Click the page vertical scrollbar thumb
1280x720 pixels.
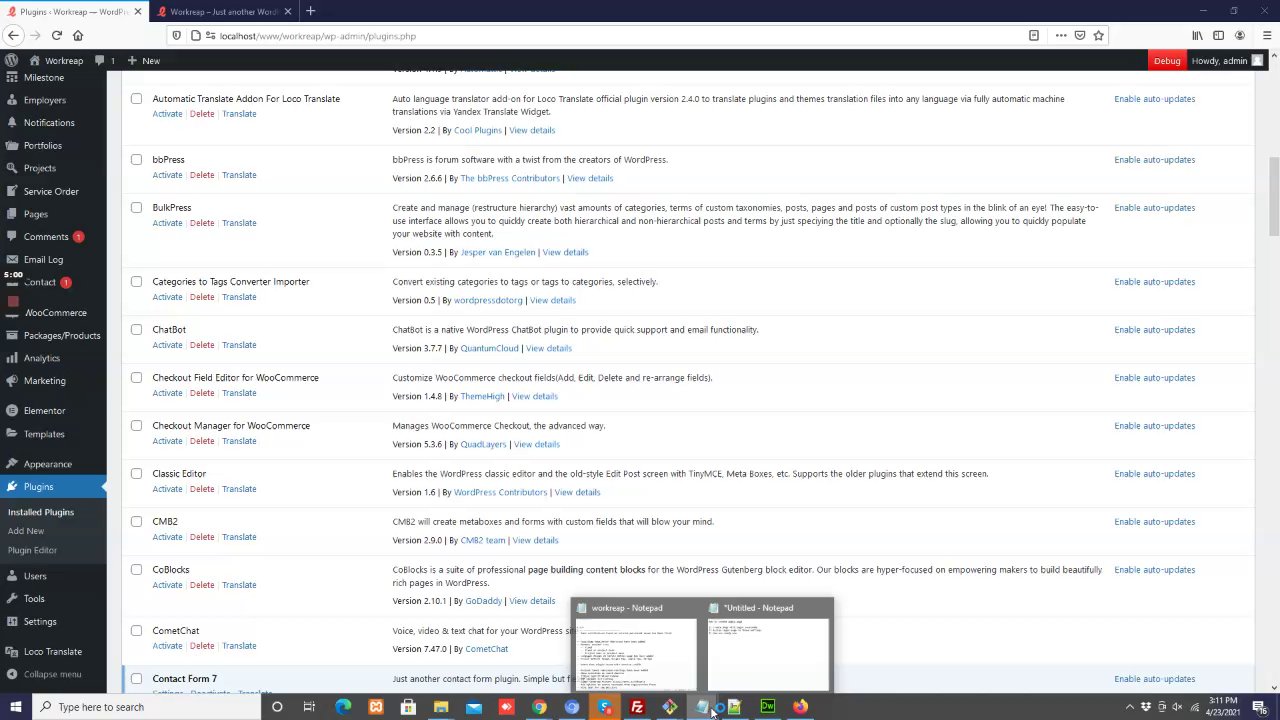coord(1273,197)
